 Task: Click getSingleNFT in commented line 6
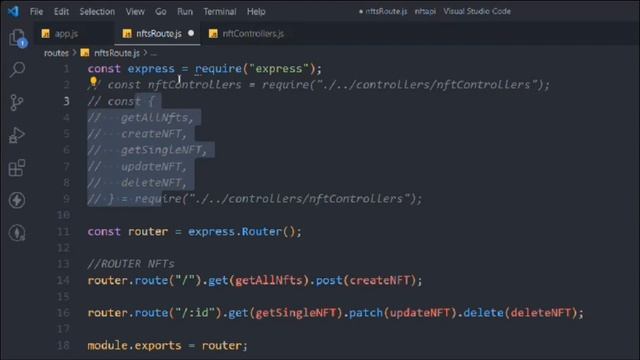(161, 150)
